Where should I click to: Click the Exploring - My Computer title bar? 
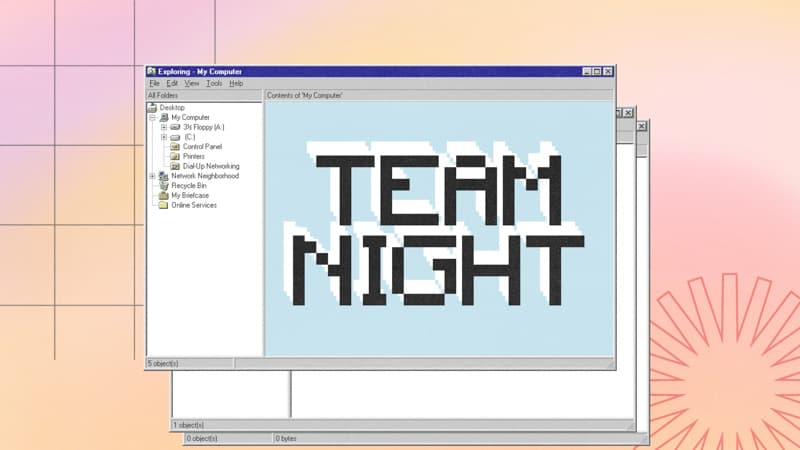point(380,71)
